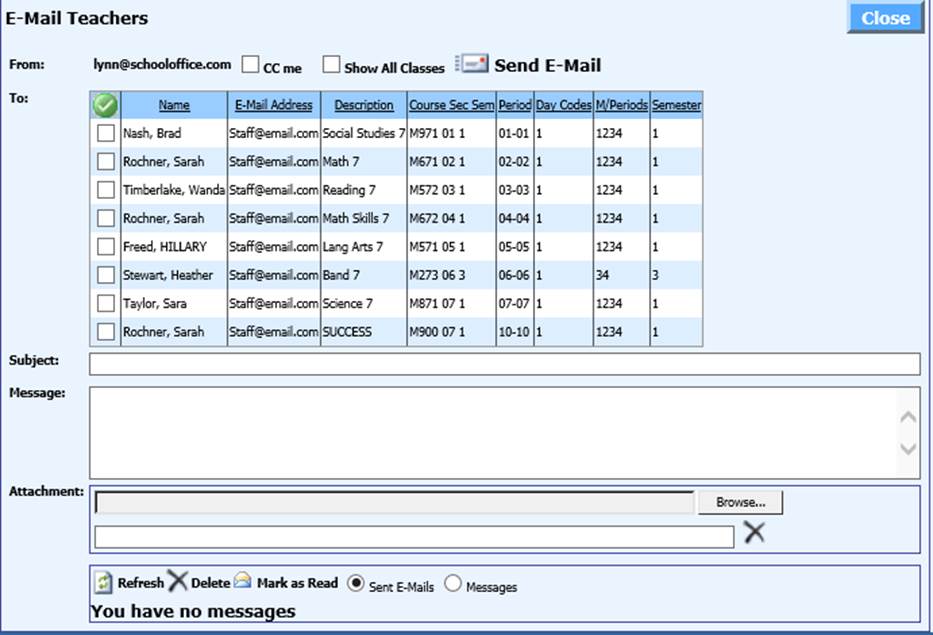Choose the Messages radio button
Viewport: 933px width, 635px height.
click(452, 585)
